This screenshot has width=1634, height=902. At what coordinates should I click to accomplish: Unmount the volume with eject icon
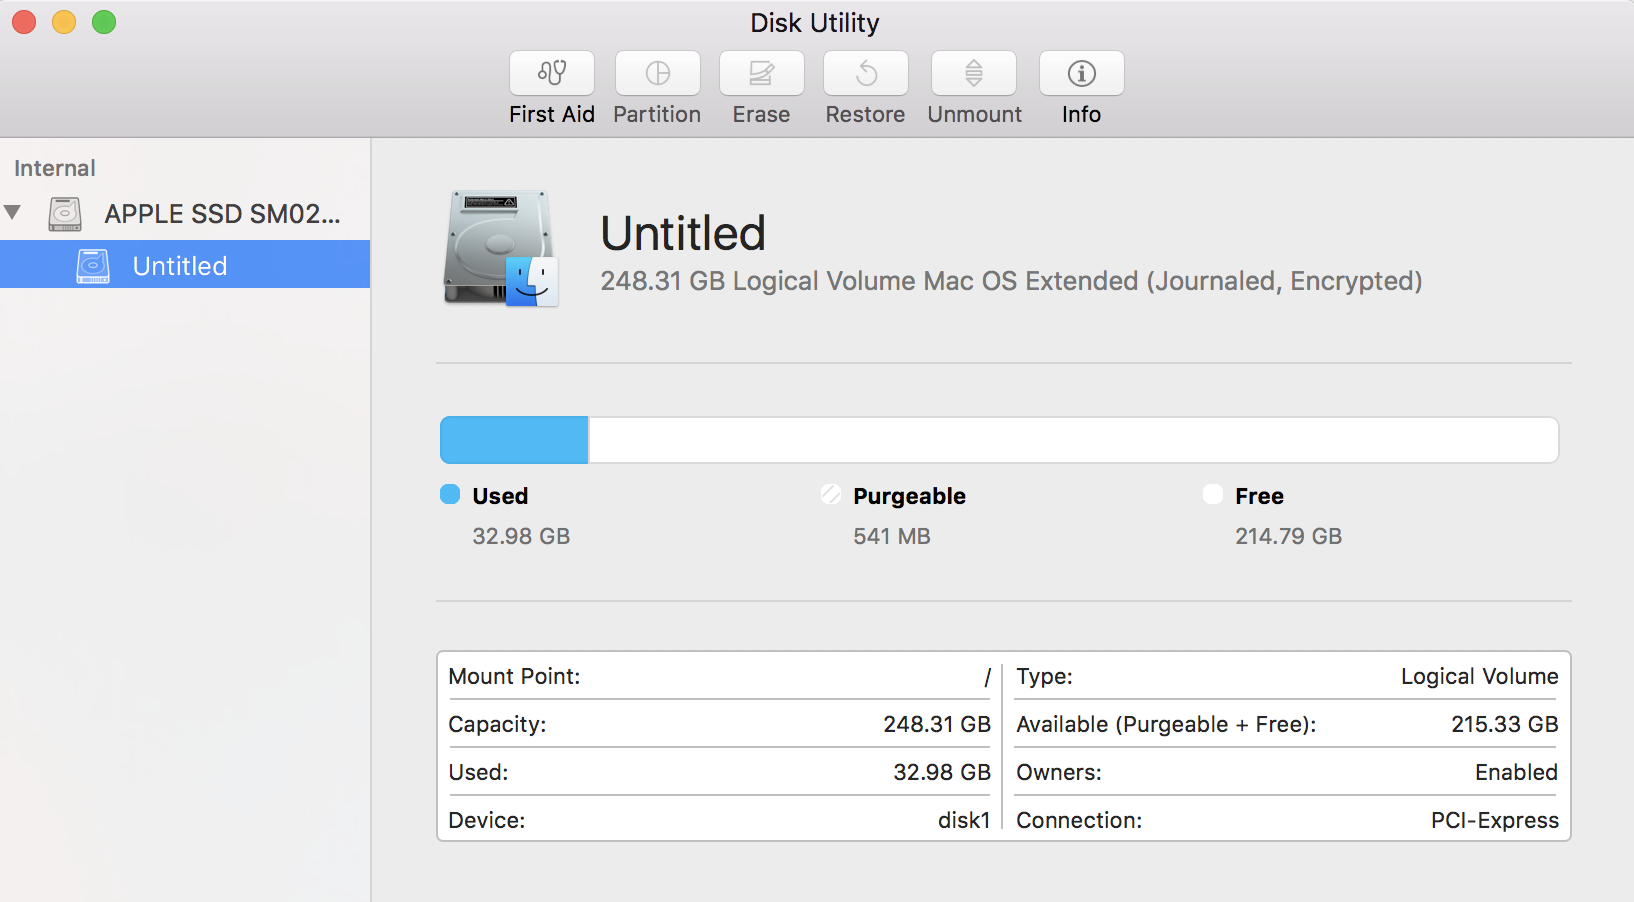point(974,73)
